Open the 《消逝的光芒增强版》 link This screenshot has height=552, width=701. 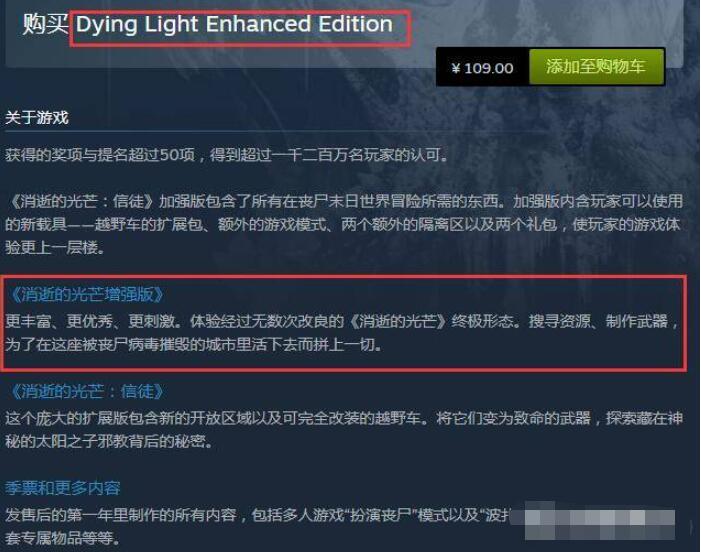coord(85,295)
